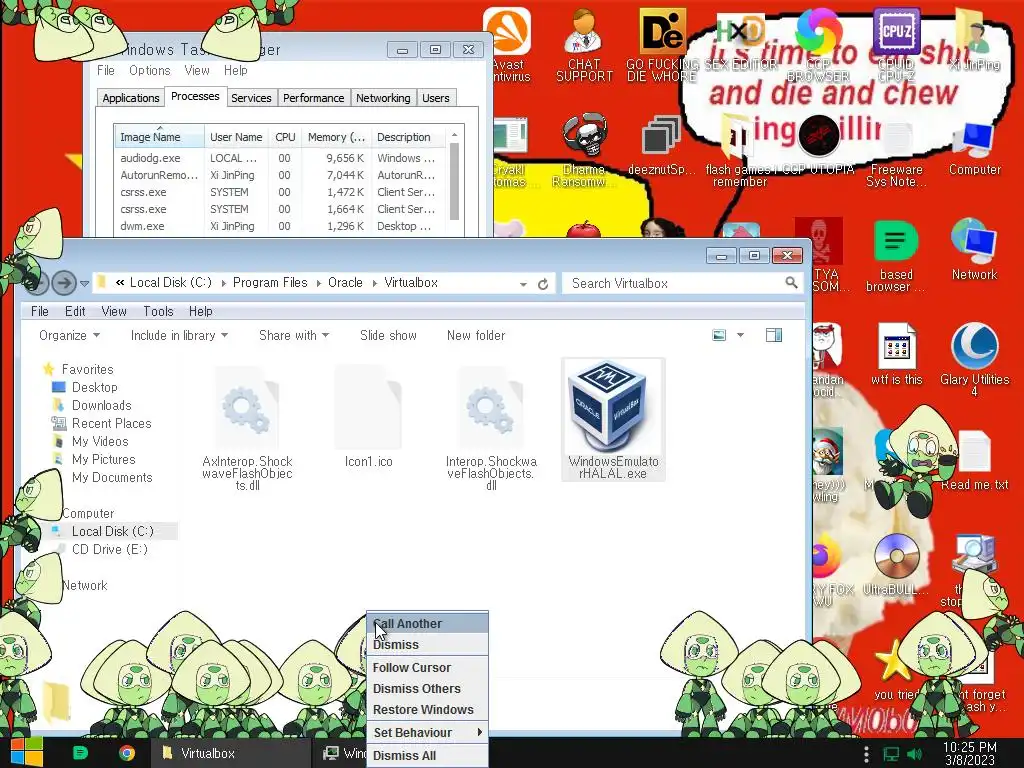Open the UltraBULL disc icon

tap(896, 565)
